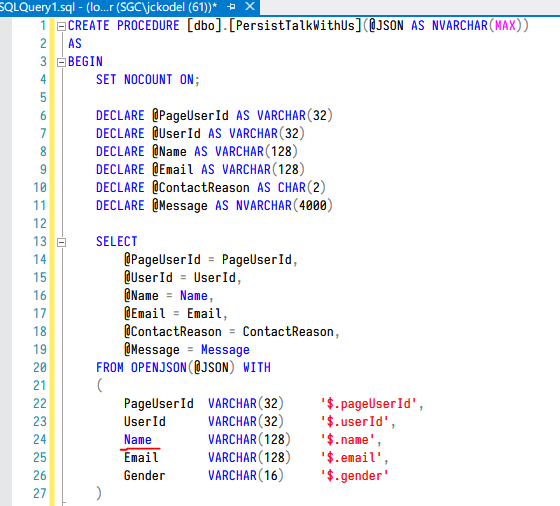Click the blue 'Name' on line 16

[194, 296]
